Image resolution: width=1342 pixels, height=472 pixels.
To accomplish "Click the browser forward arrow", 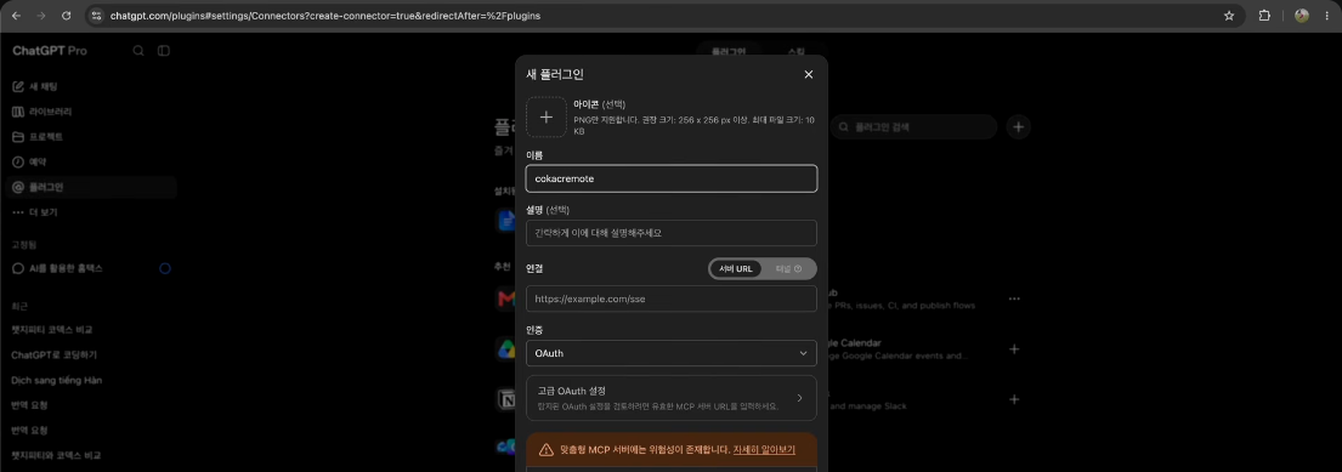I will (x=41, y=16).
